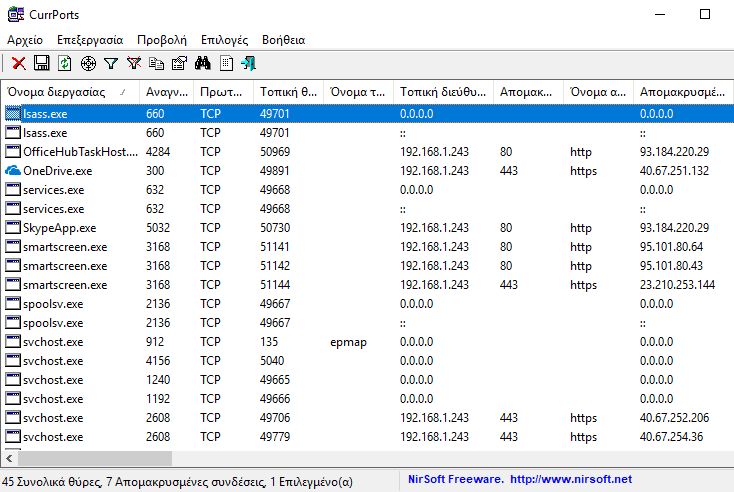This screenshot has height=492, width=734.
Task: Sort by the Όνομα α... column header
Action: coord(599,92)
